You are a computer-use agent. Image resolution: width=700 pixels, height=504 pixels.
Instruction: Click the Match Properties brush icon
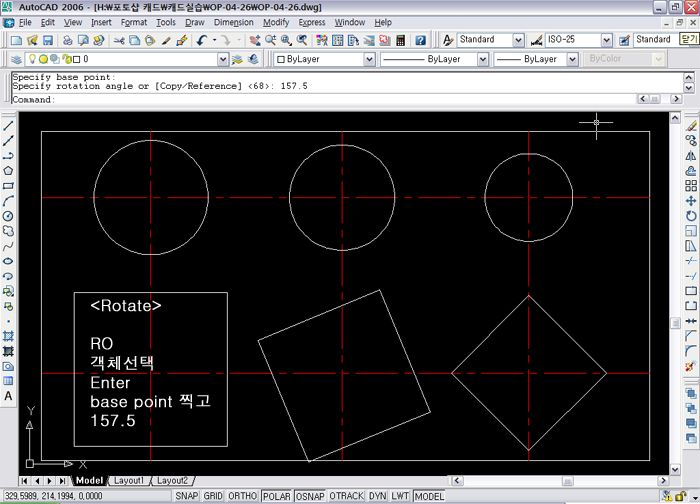pyautogui.click(x=166, y=40)
